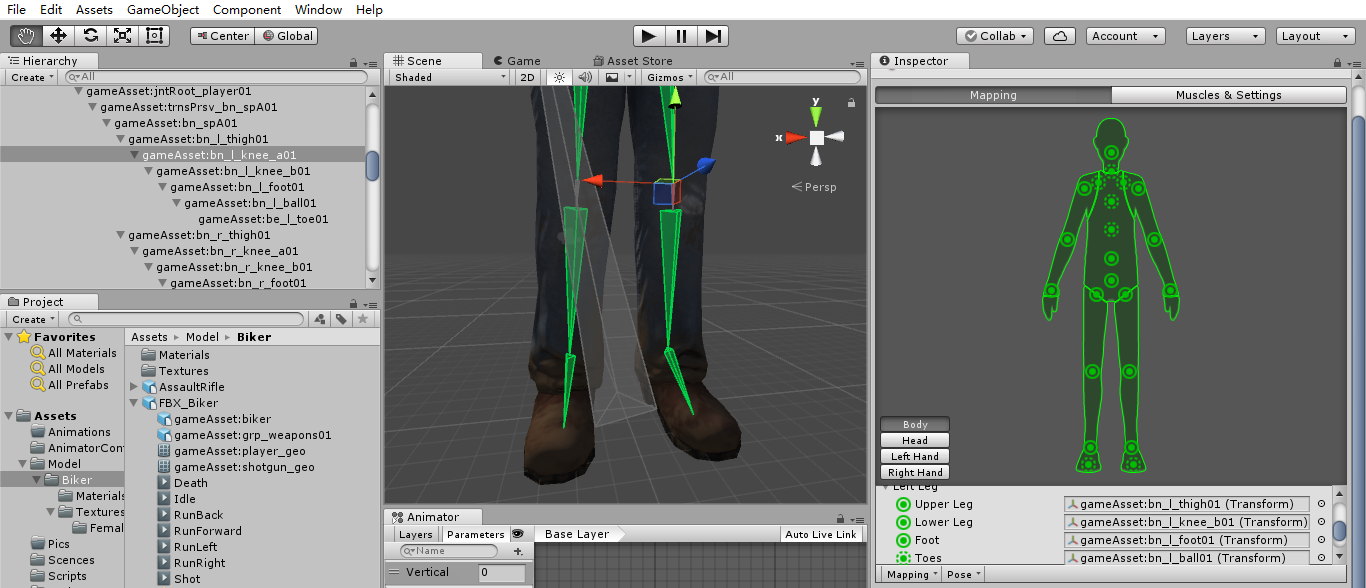This screenshot has height=588, width=1366.
Task: Open the Account dropdown
Action: [x=1126, y=36]
